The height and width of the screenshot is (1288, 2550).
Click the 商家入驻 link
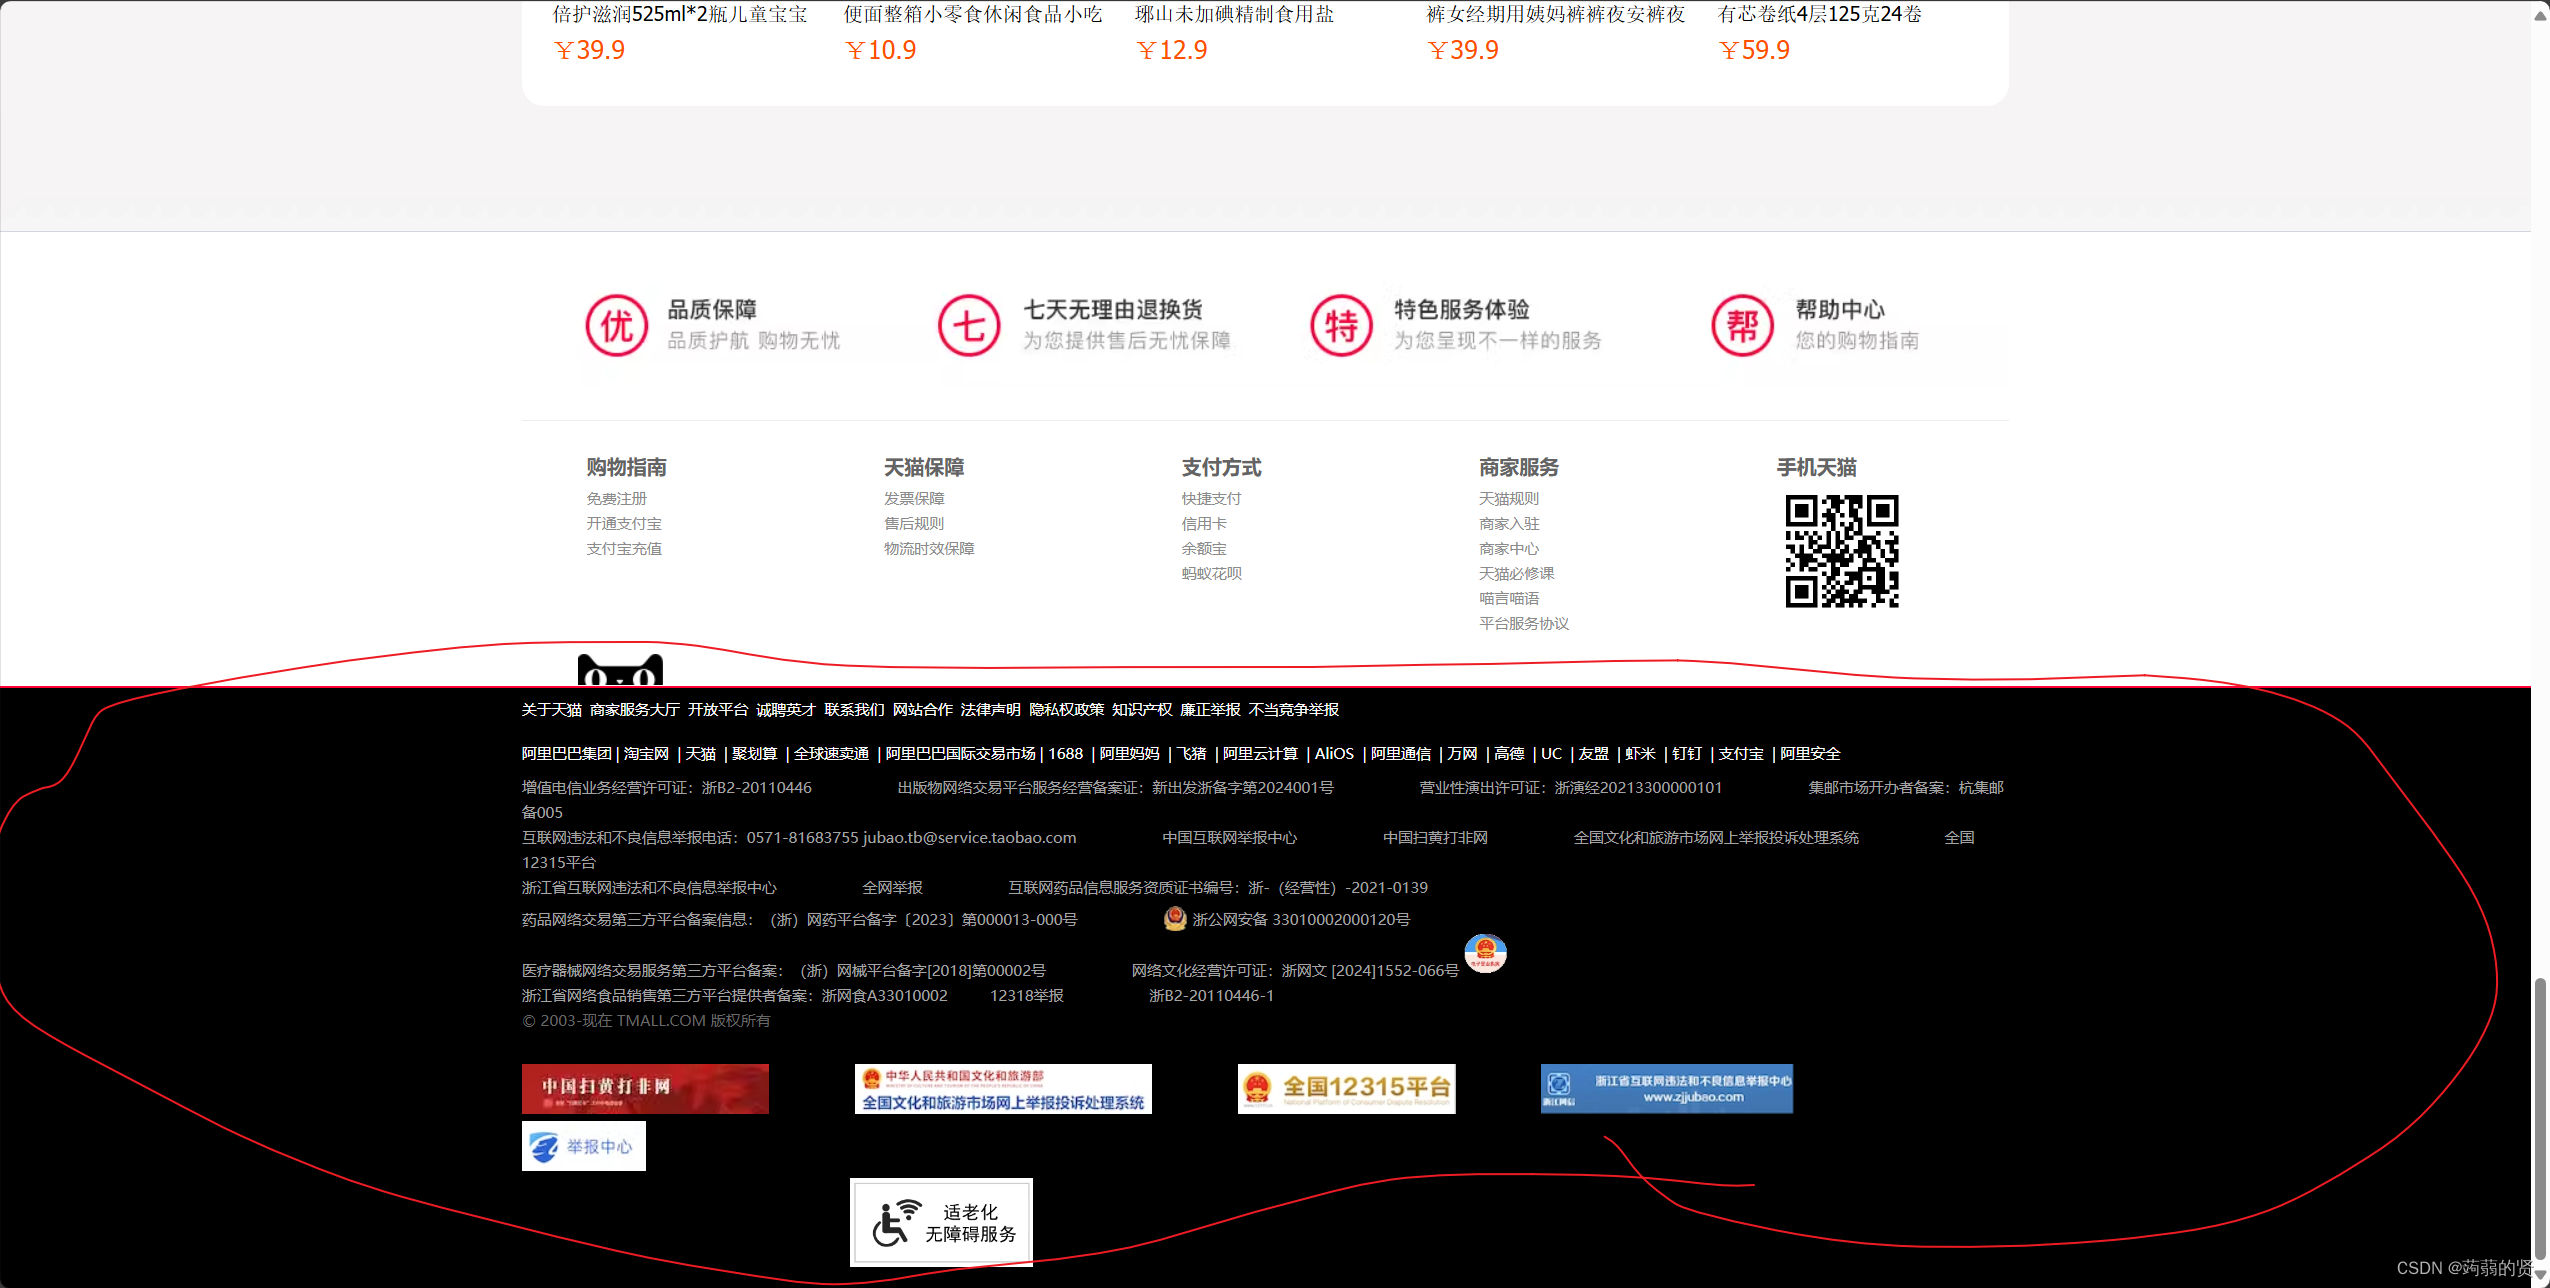[x=1508, y=523]
